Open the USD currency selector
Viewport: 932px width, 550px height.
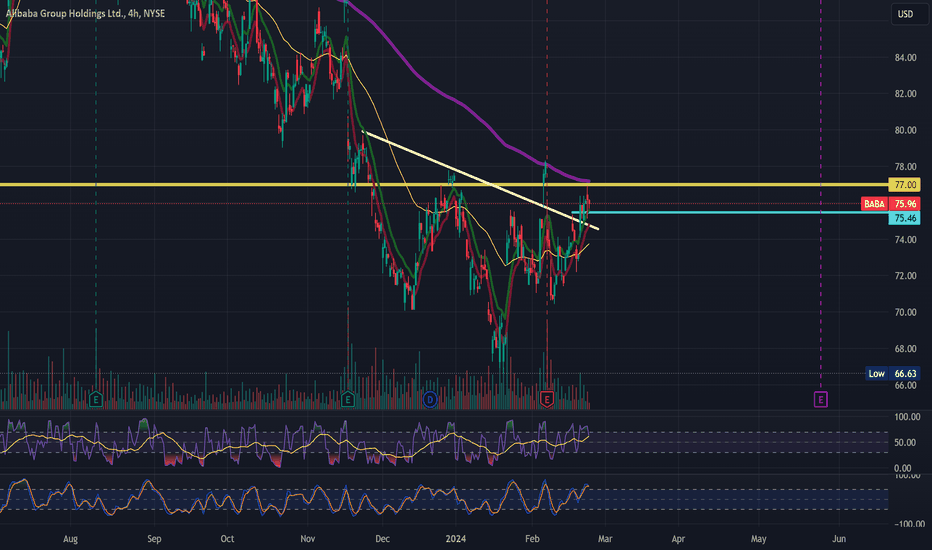pos(908,14)
